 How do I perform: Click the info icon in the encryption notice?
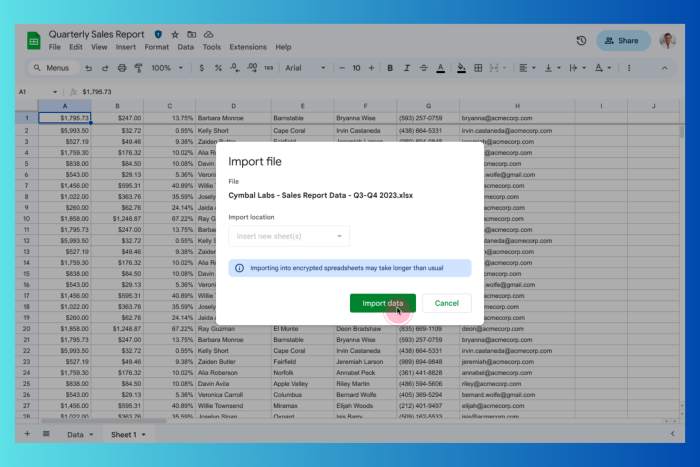pyautogui.click(x=239, y=268)
